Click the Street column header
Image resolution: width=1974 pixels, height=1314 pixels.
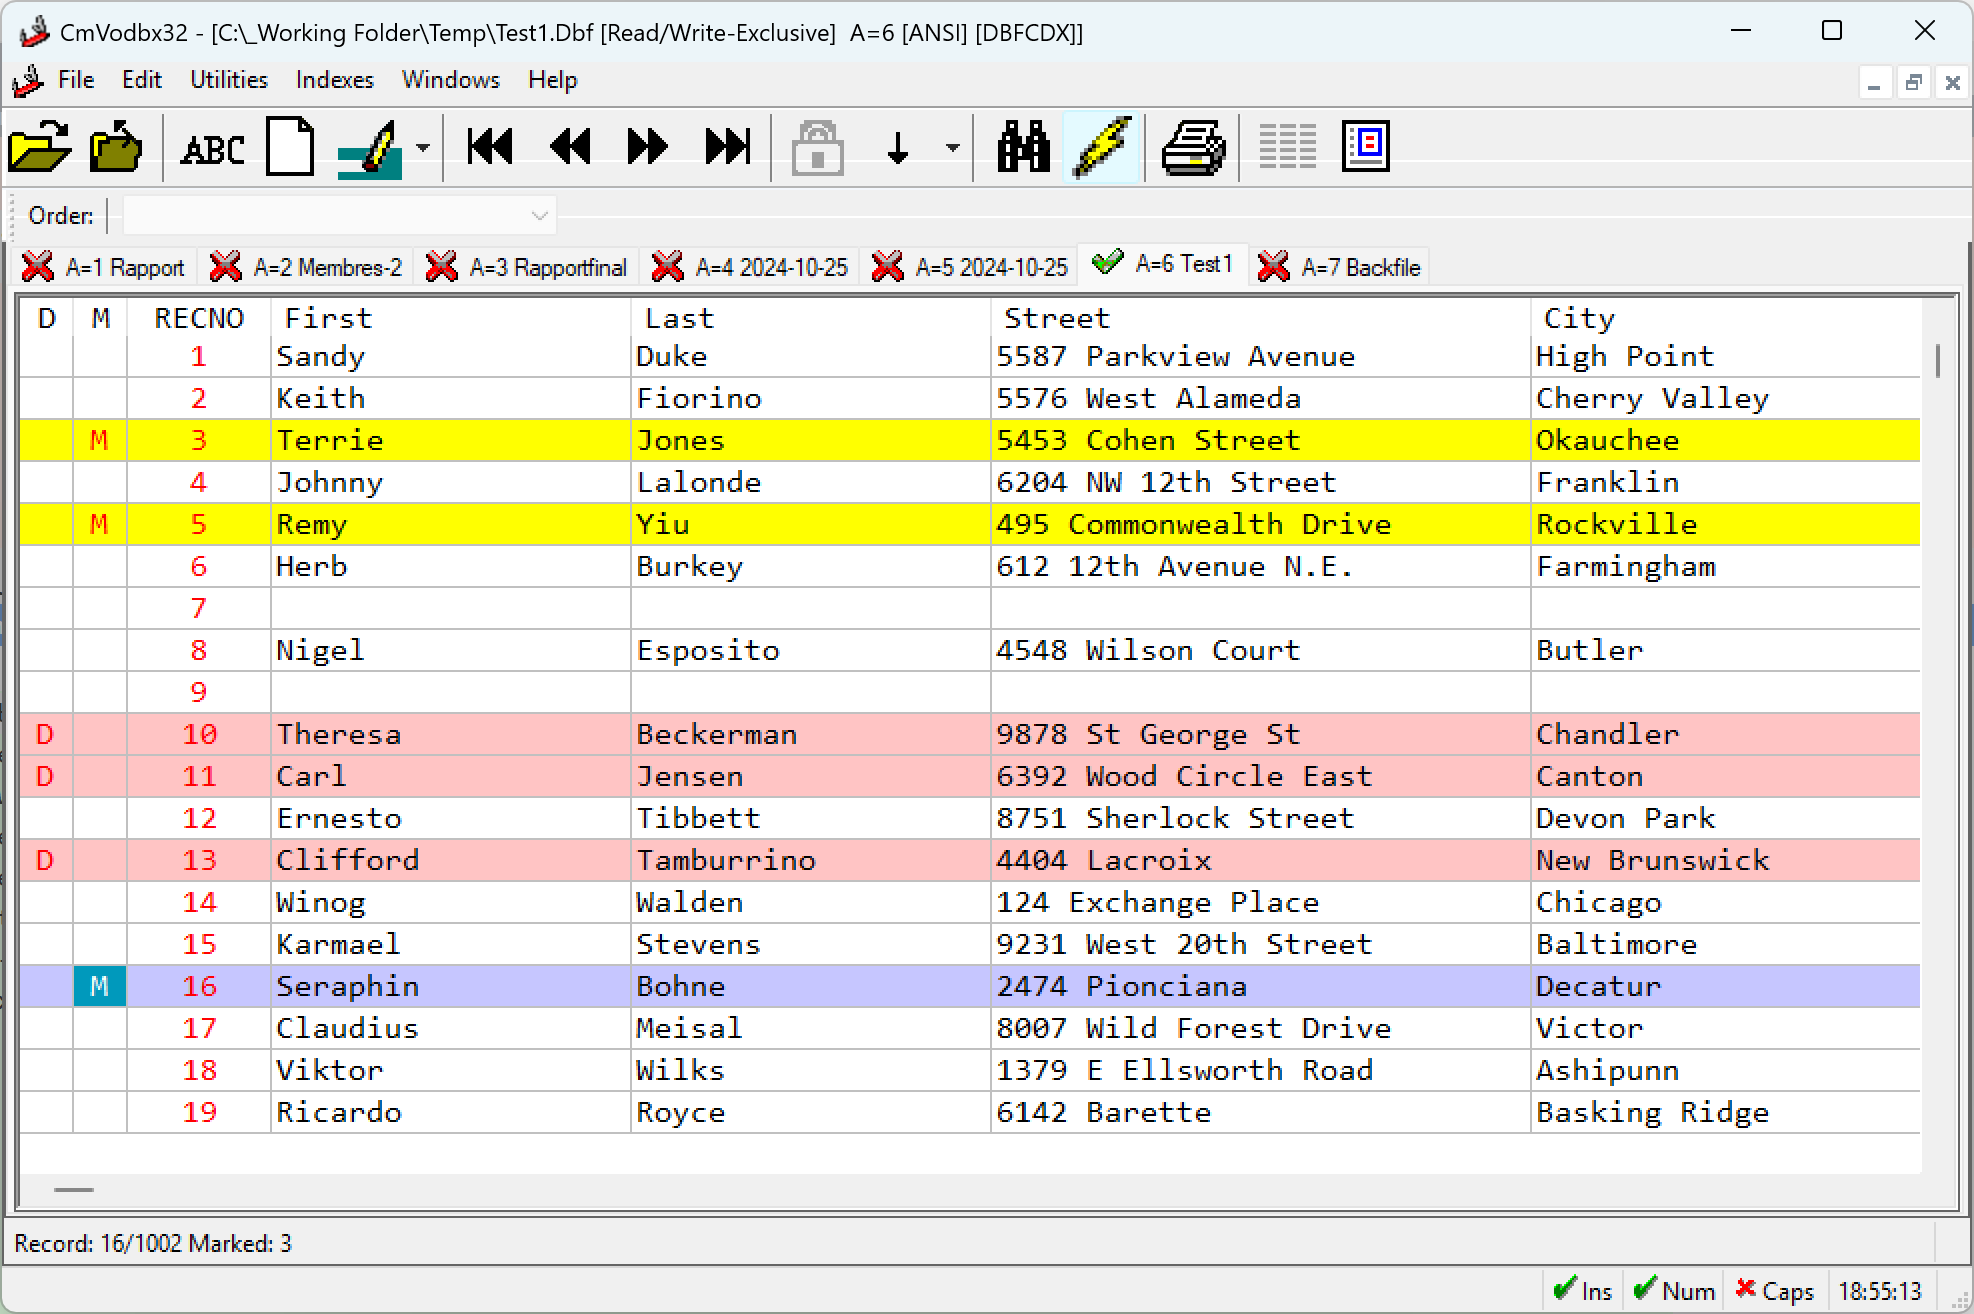1056,318
